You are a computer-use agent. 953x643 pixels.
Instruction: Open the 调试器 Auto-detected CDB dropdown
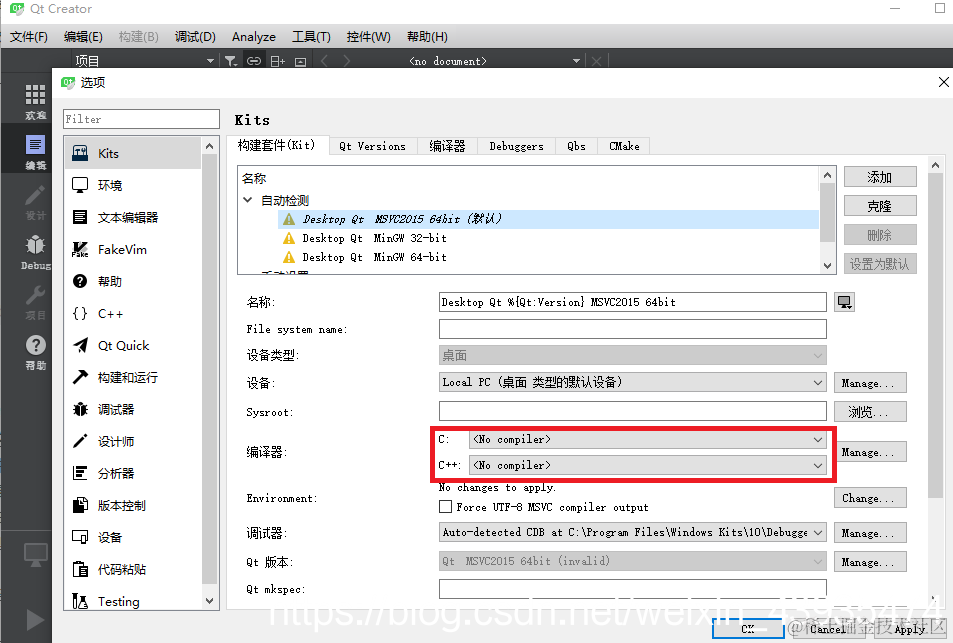tap(632, 532)
